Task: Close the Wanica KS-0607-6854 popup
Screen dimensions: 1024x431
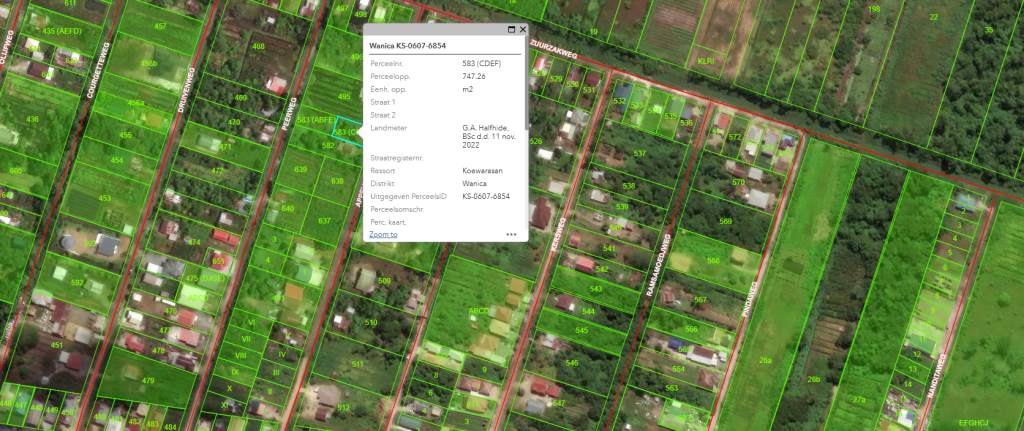Action: [523, 30]
